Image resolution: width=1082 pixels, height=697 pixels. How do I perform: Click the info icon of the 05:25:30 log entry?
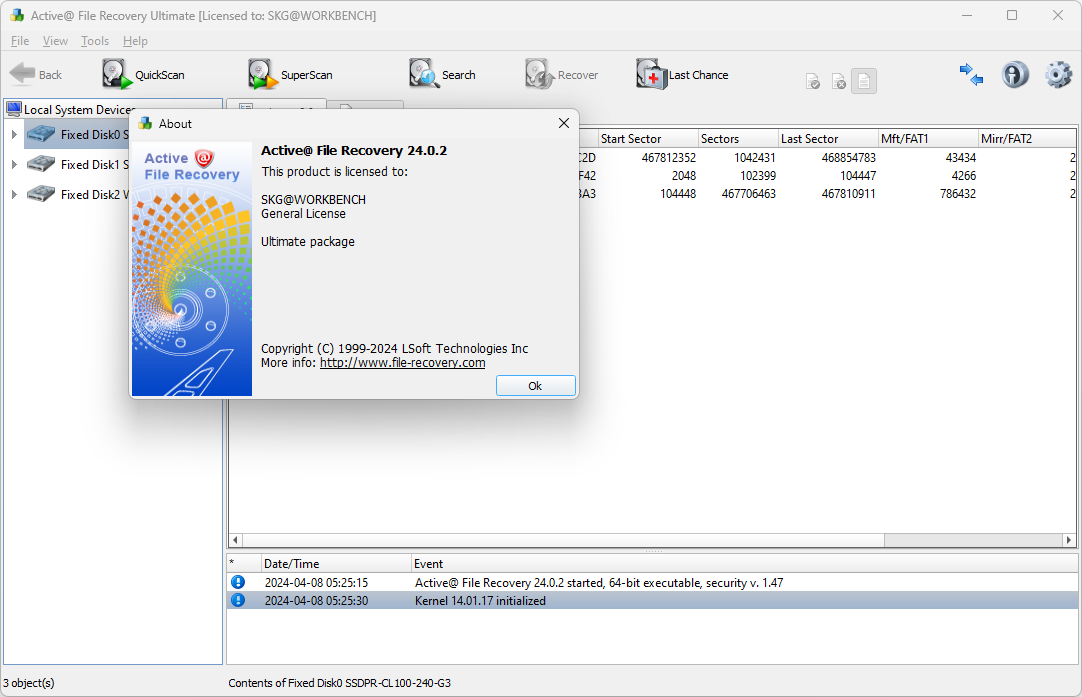tap(238, 600)
